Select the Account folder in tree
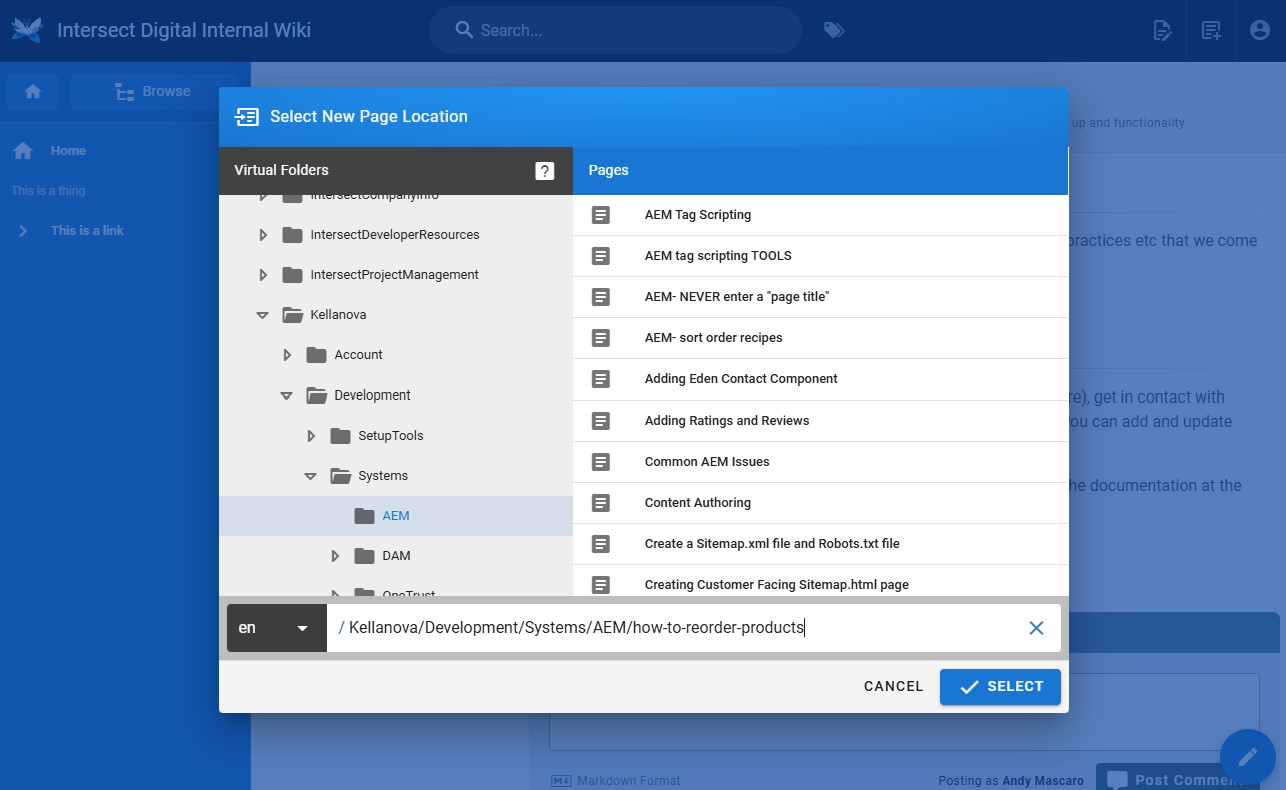 pos(358,355)
